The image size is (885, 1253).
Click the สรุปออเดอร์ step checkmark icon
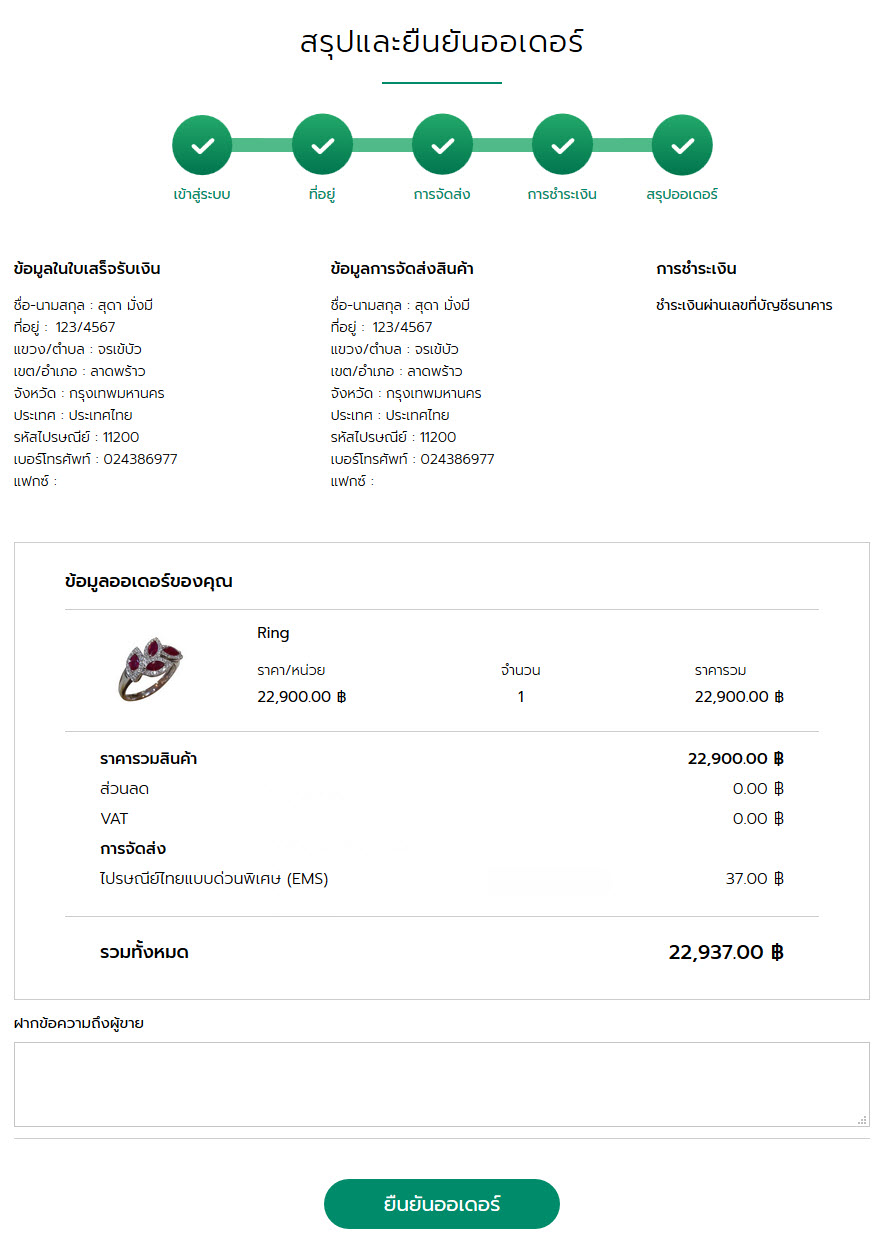click(x=682, y=145)
